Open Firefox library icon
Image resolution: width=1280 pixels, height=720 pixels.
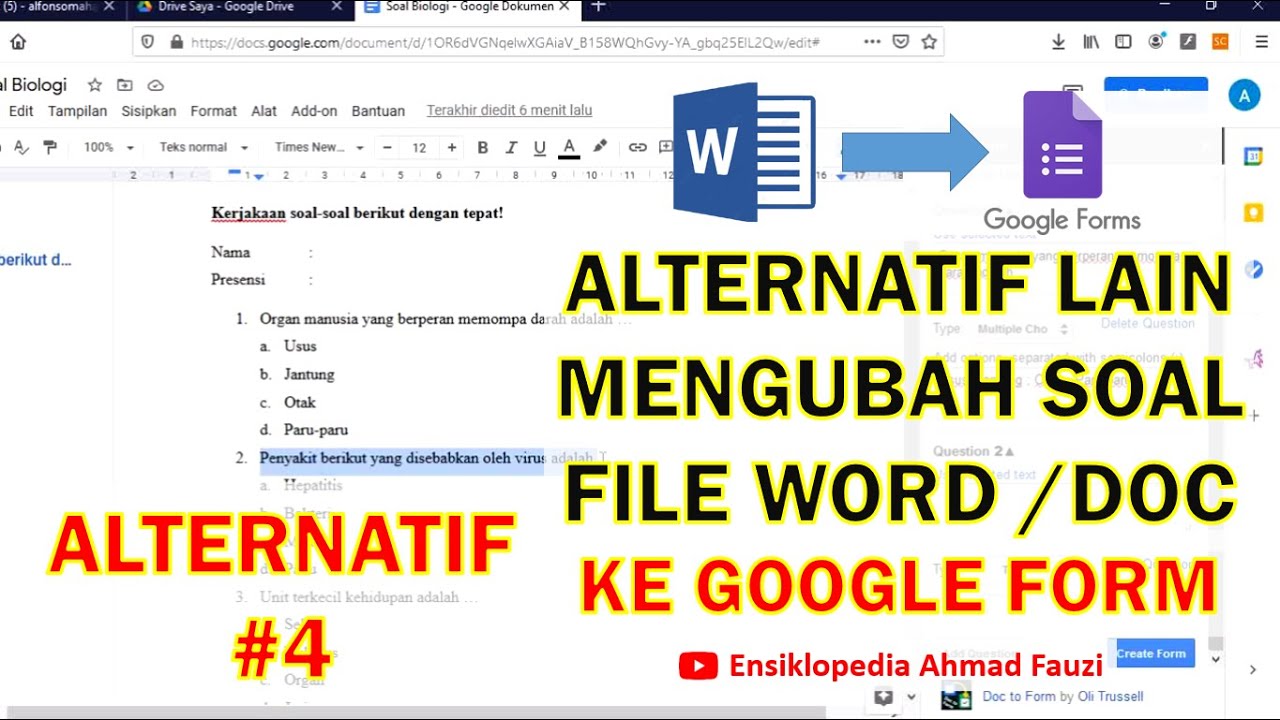pos(1091,42)
